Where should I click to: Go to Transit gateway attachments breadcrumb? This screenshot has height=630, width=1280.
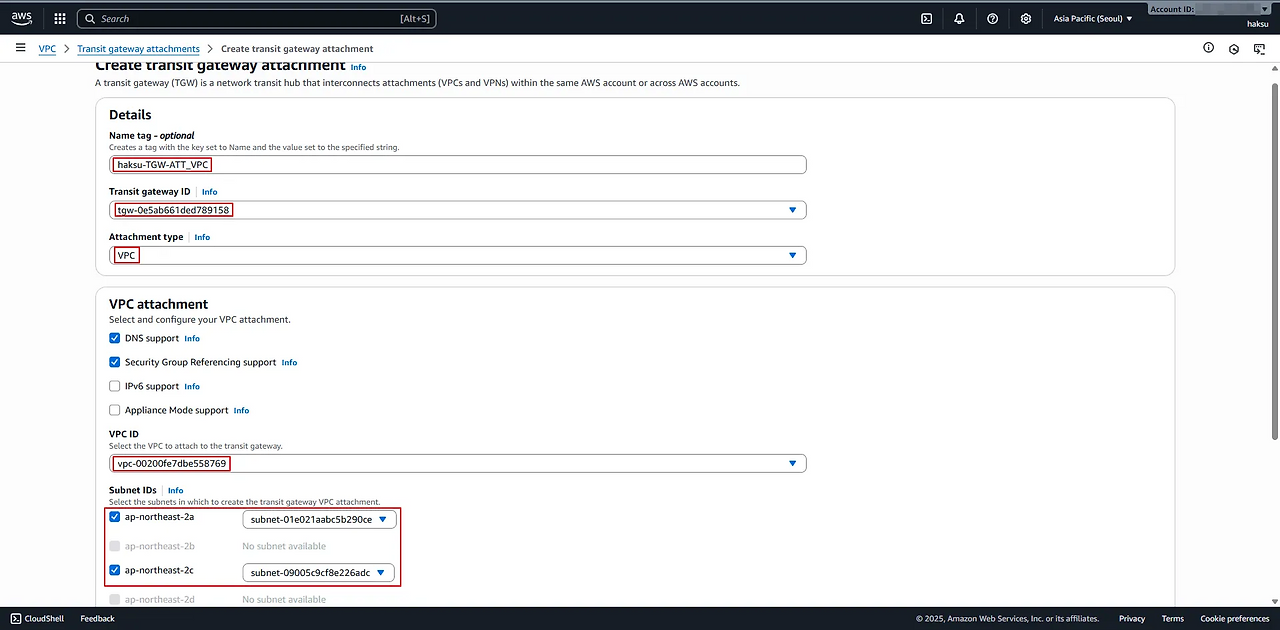click(x=138, y=48)
